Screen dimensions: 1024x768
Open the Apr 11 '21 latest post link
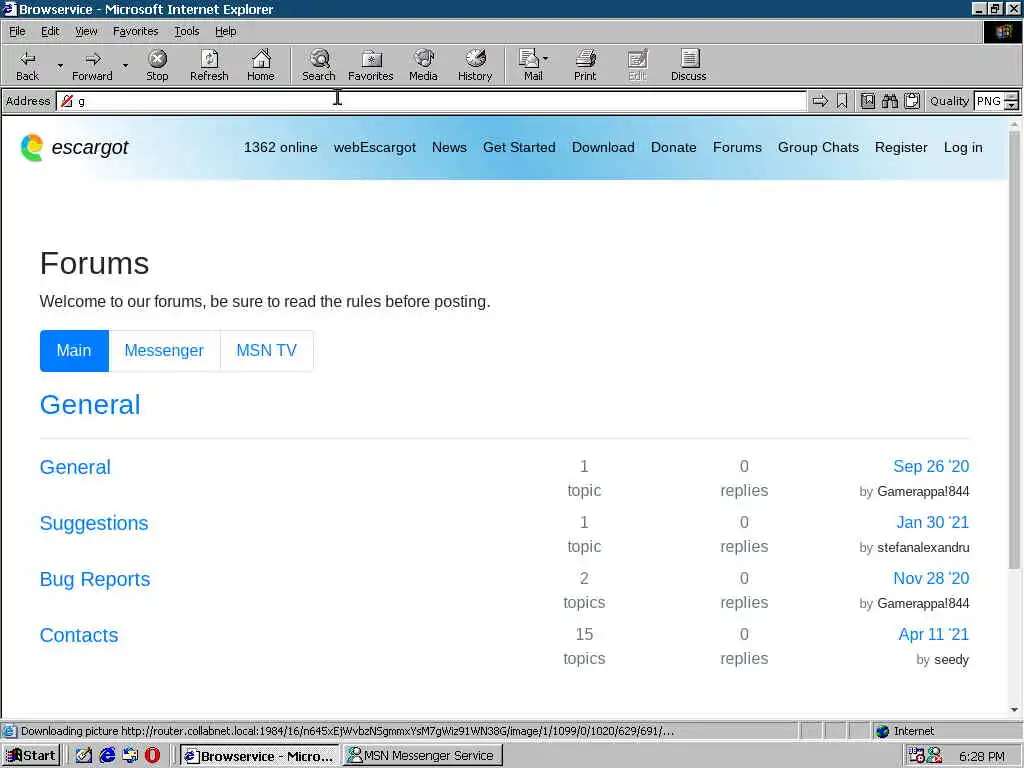tap(934, 634)
